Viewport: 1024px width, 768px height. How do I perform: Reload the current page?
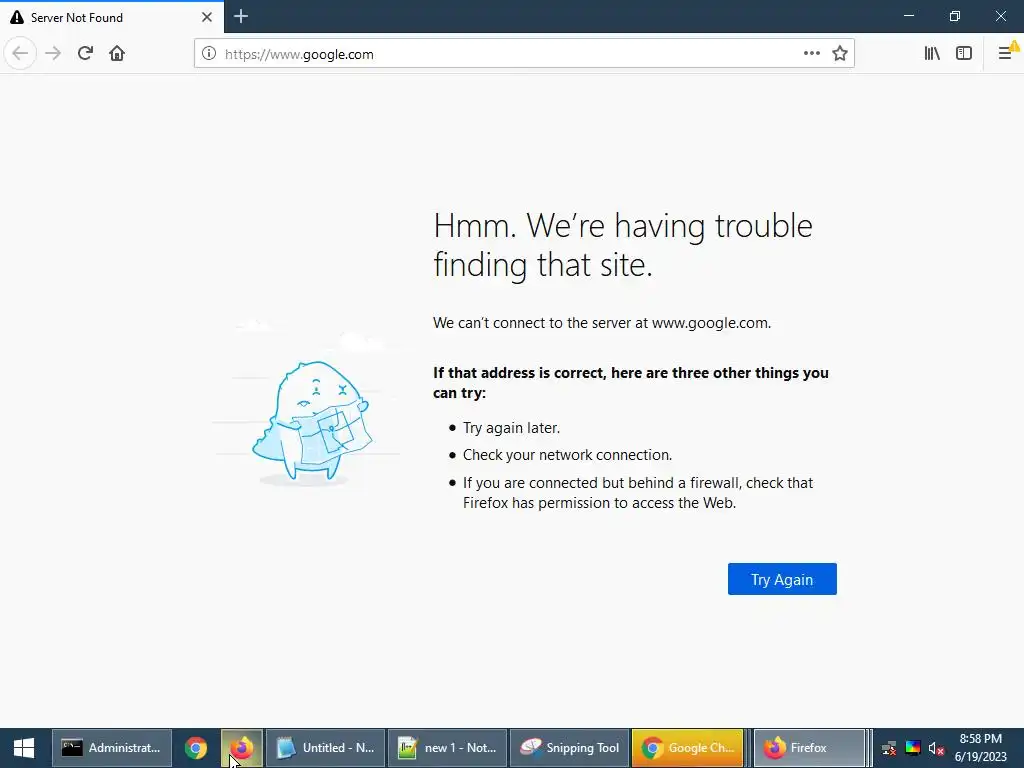(86, 54)
